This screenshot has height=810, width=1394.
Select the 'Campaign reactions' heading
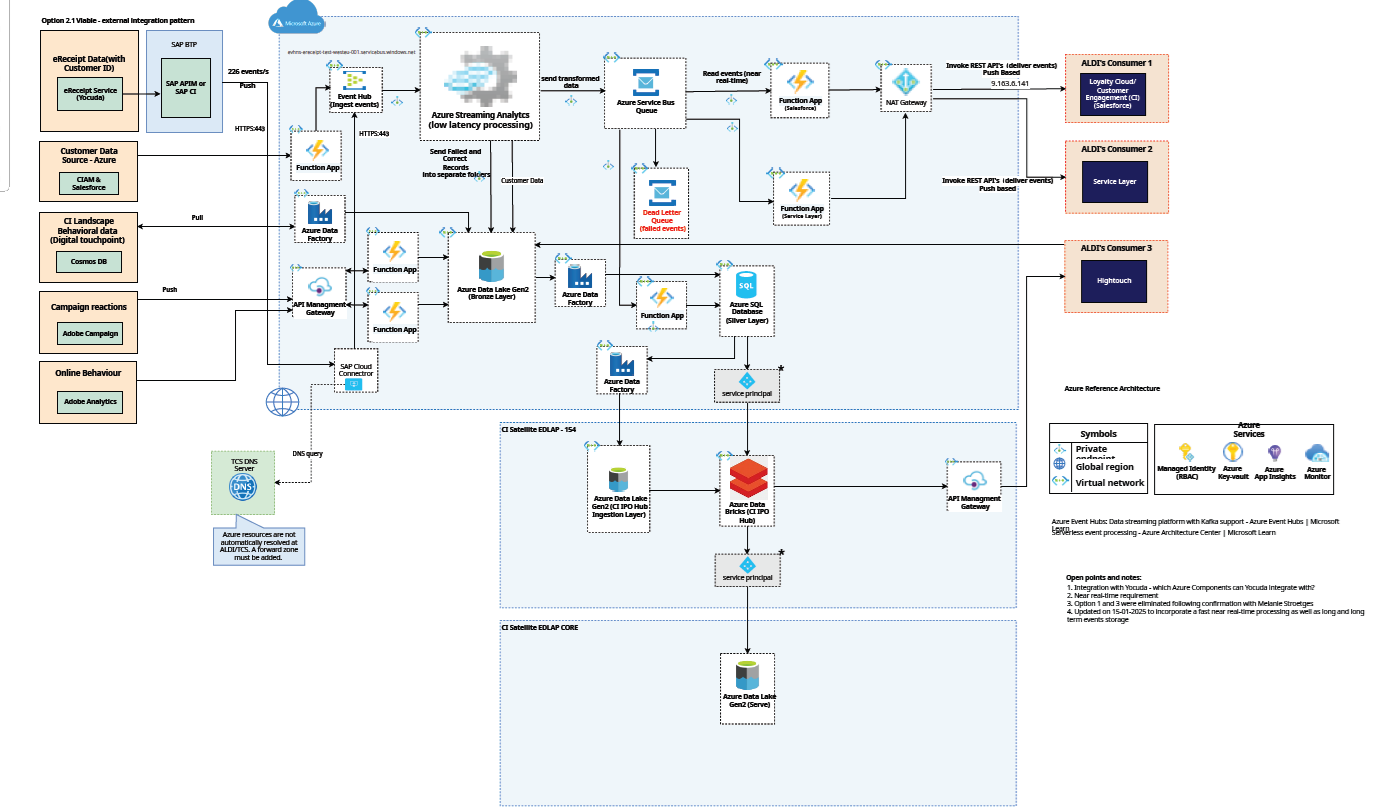(90, 307)
